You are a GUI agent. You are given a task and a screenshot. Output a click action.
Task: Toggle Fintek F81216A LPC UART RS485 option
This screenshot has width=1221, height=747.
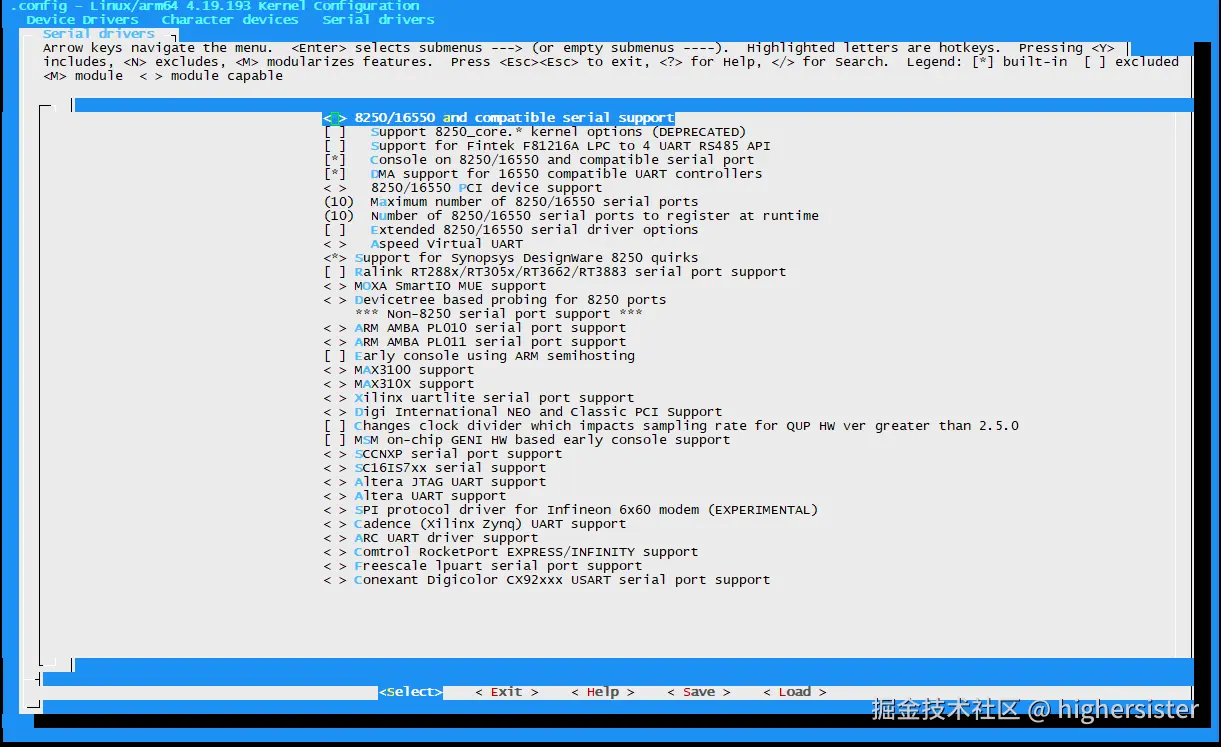(546, 146)
